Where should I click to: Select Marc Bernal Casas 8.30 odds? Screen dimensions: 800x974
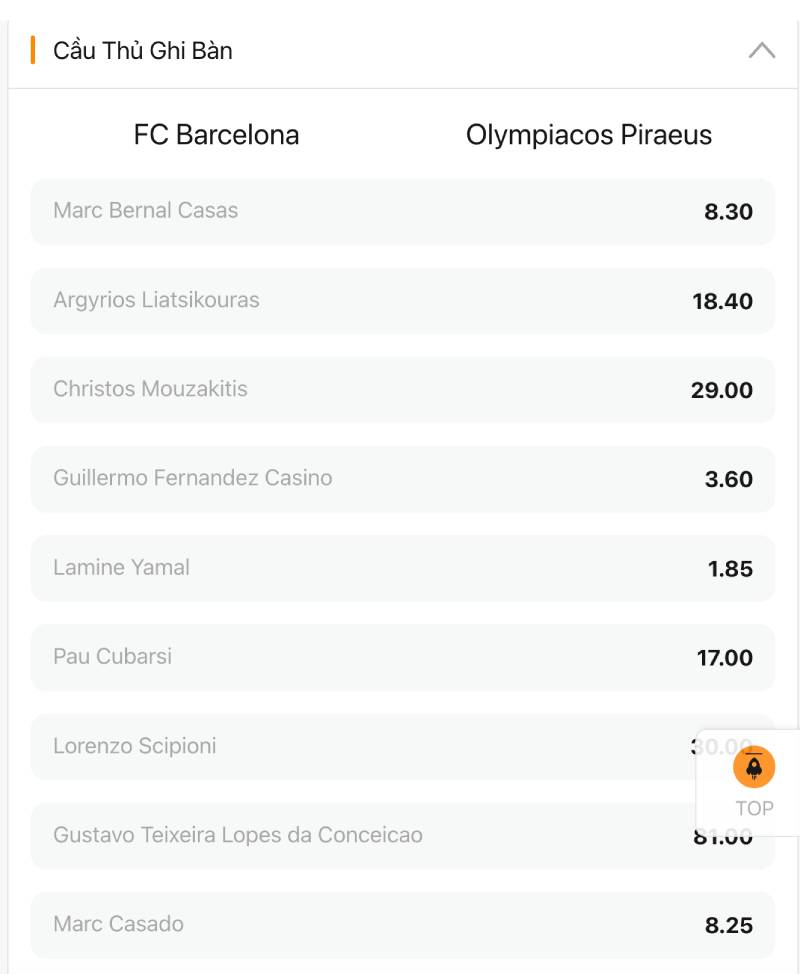(402, 212)
